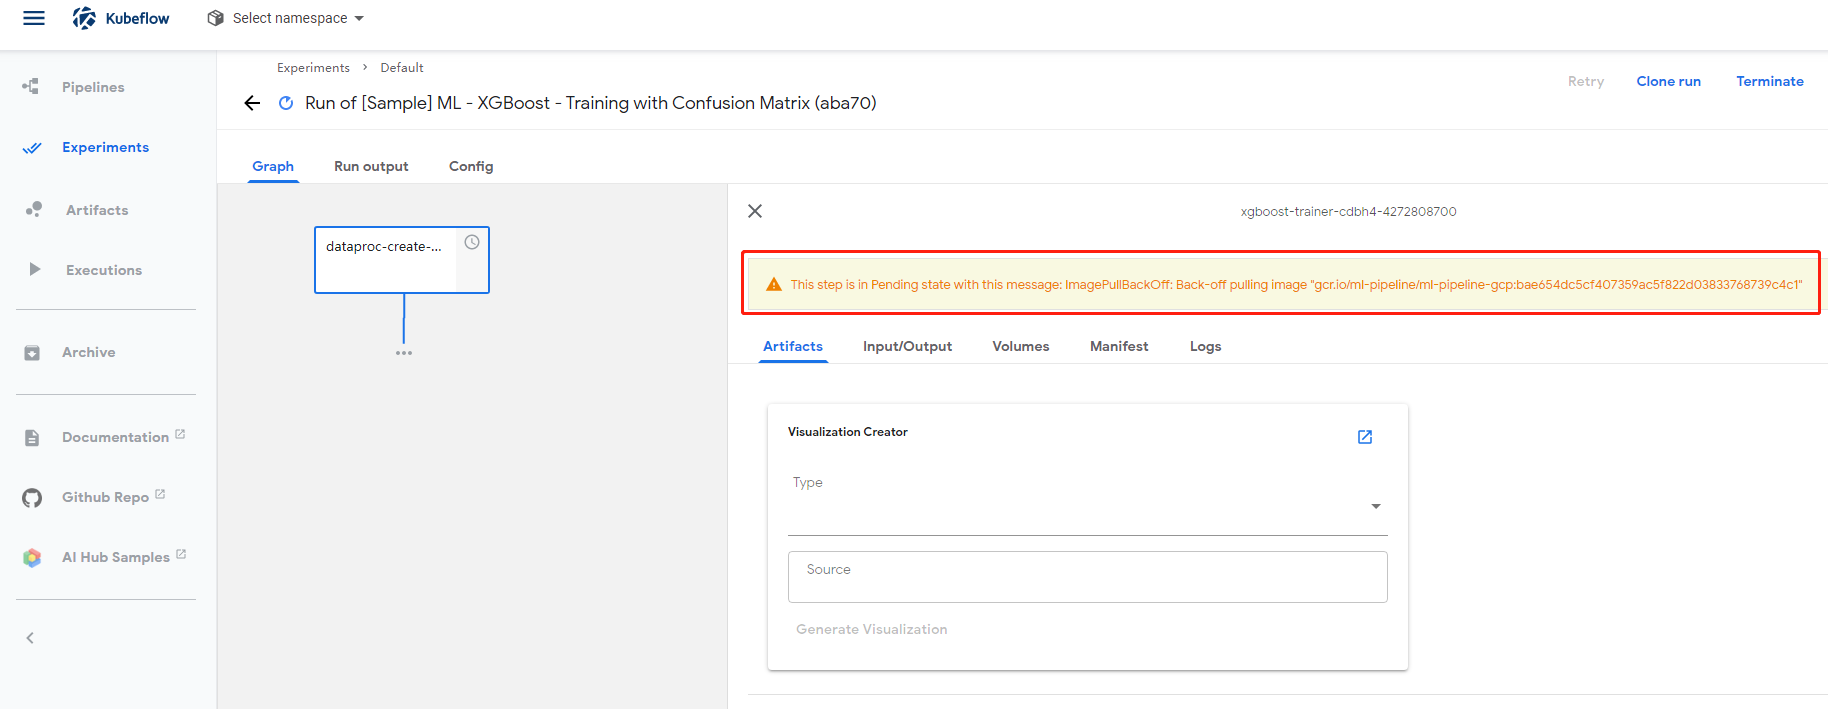Open Visualization Creator popout icon
1828x709 pixels.
click(1365, 437)
